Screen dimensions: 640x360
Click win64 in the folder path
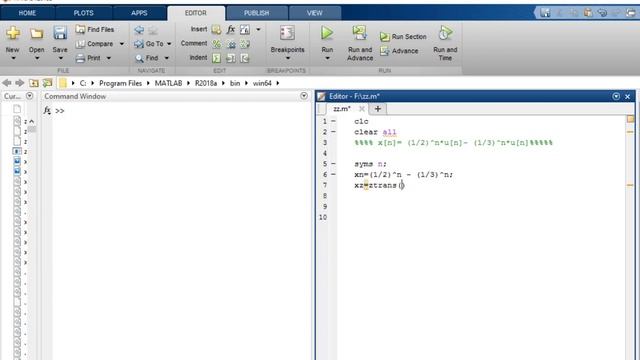tap(262, 83)
